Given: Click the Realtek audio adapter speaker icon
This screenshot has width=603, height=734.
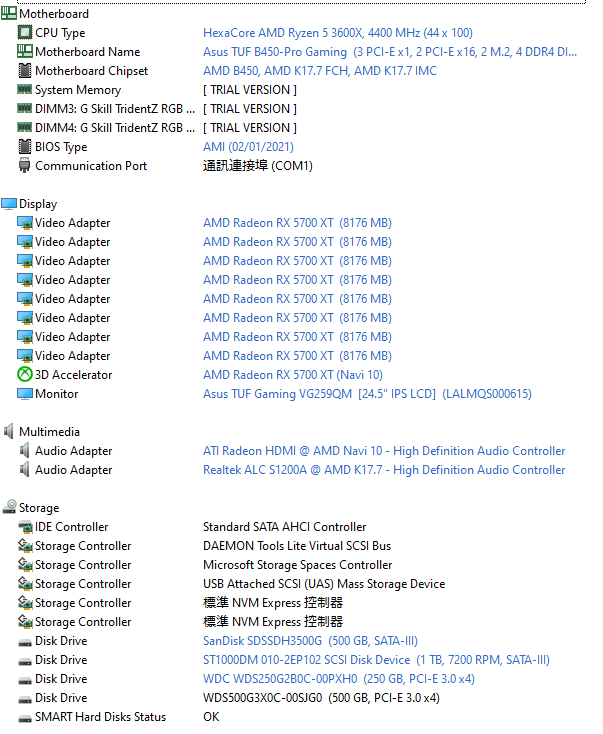Looking at the screenshot, I should [x=25, y=469].
